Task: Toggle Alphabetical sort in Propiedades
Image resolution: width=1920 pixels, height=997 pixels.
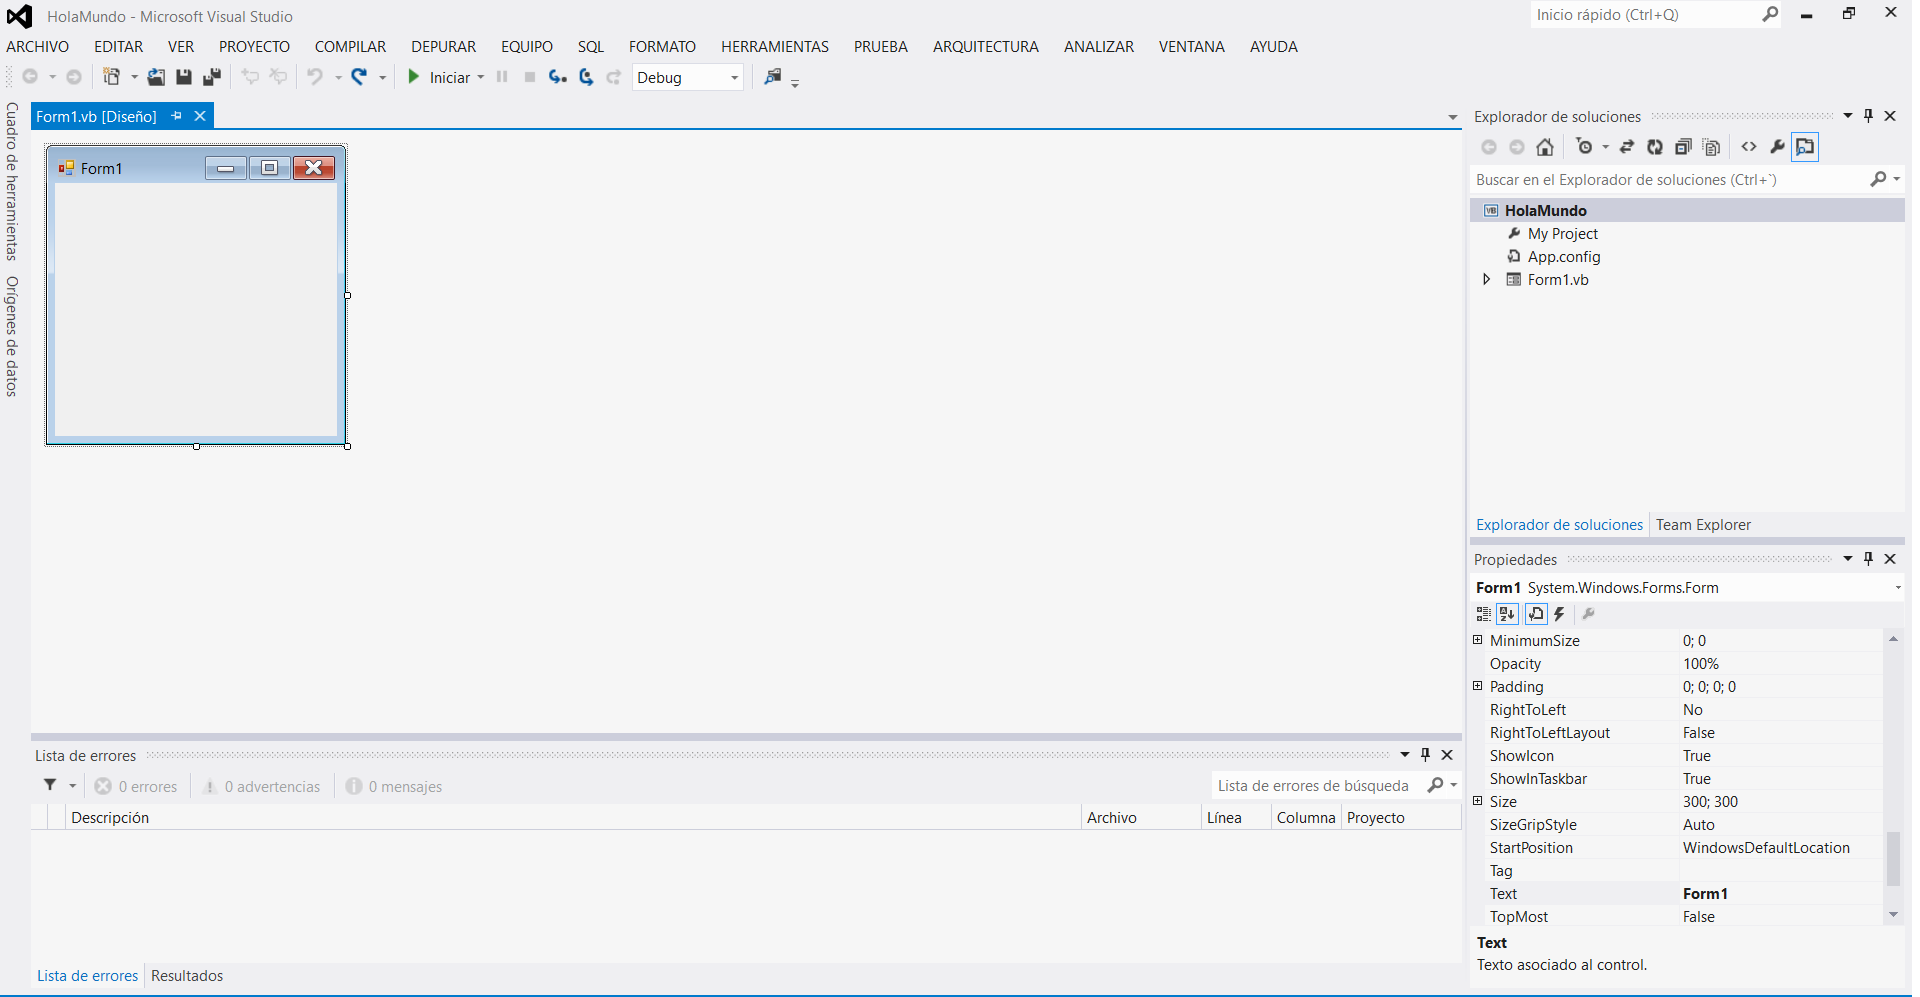Action: tap(1507, 614)
